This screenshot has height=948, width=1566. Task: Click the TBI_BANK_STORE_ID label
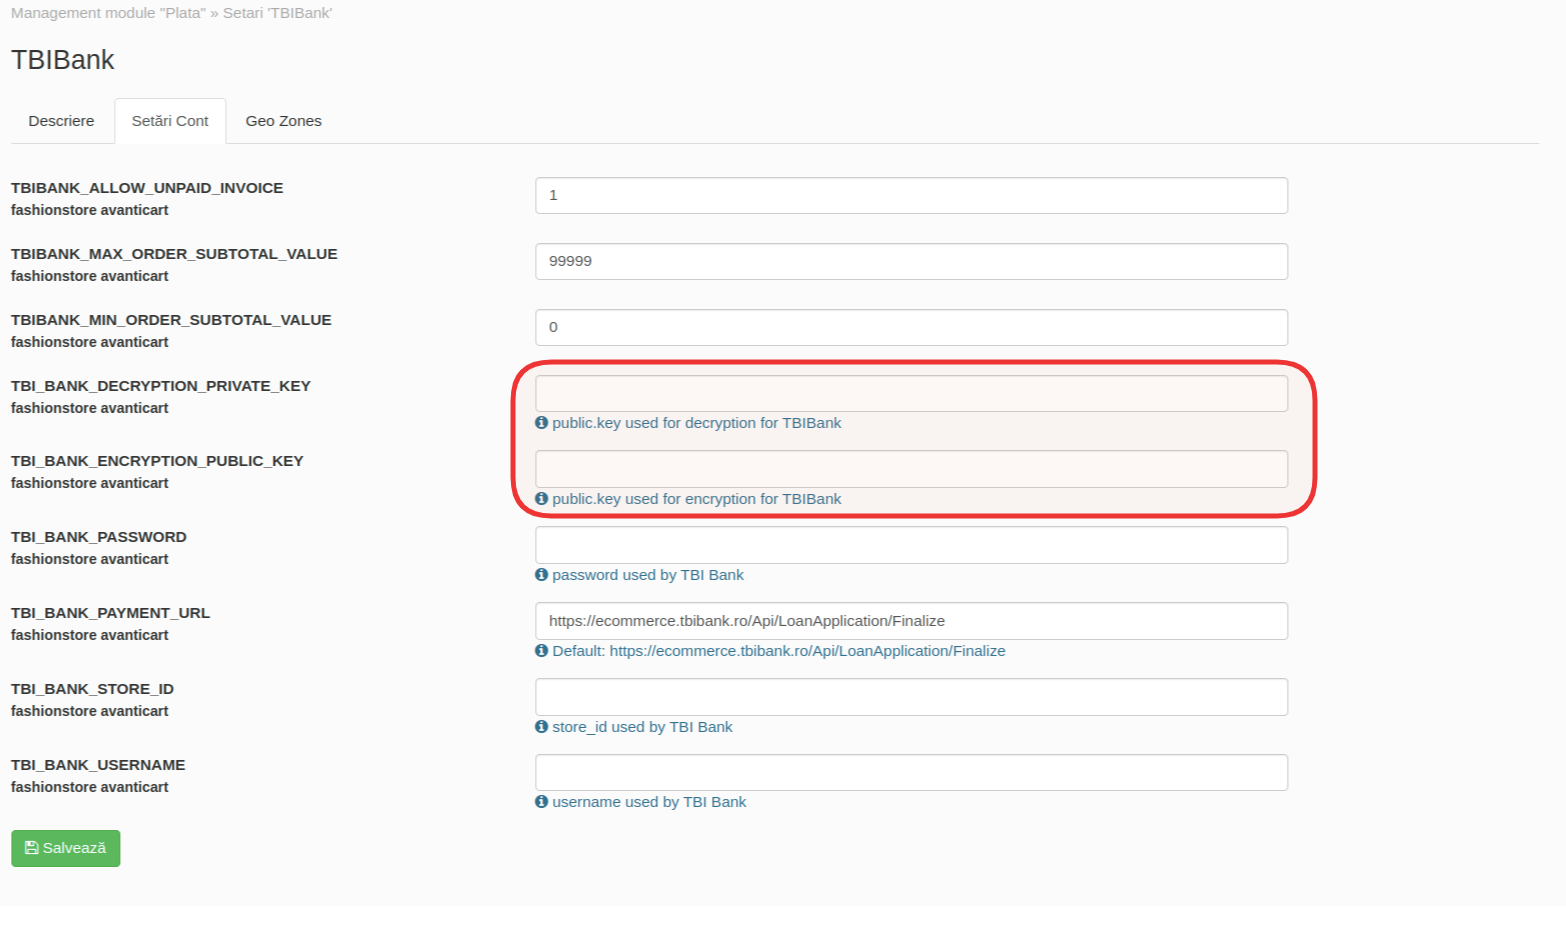(93, 689)
